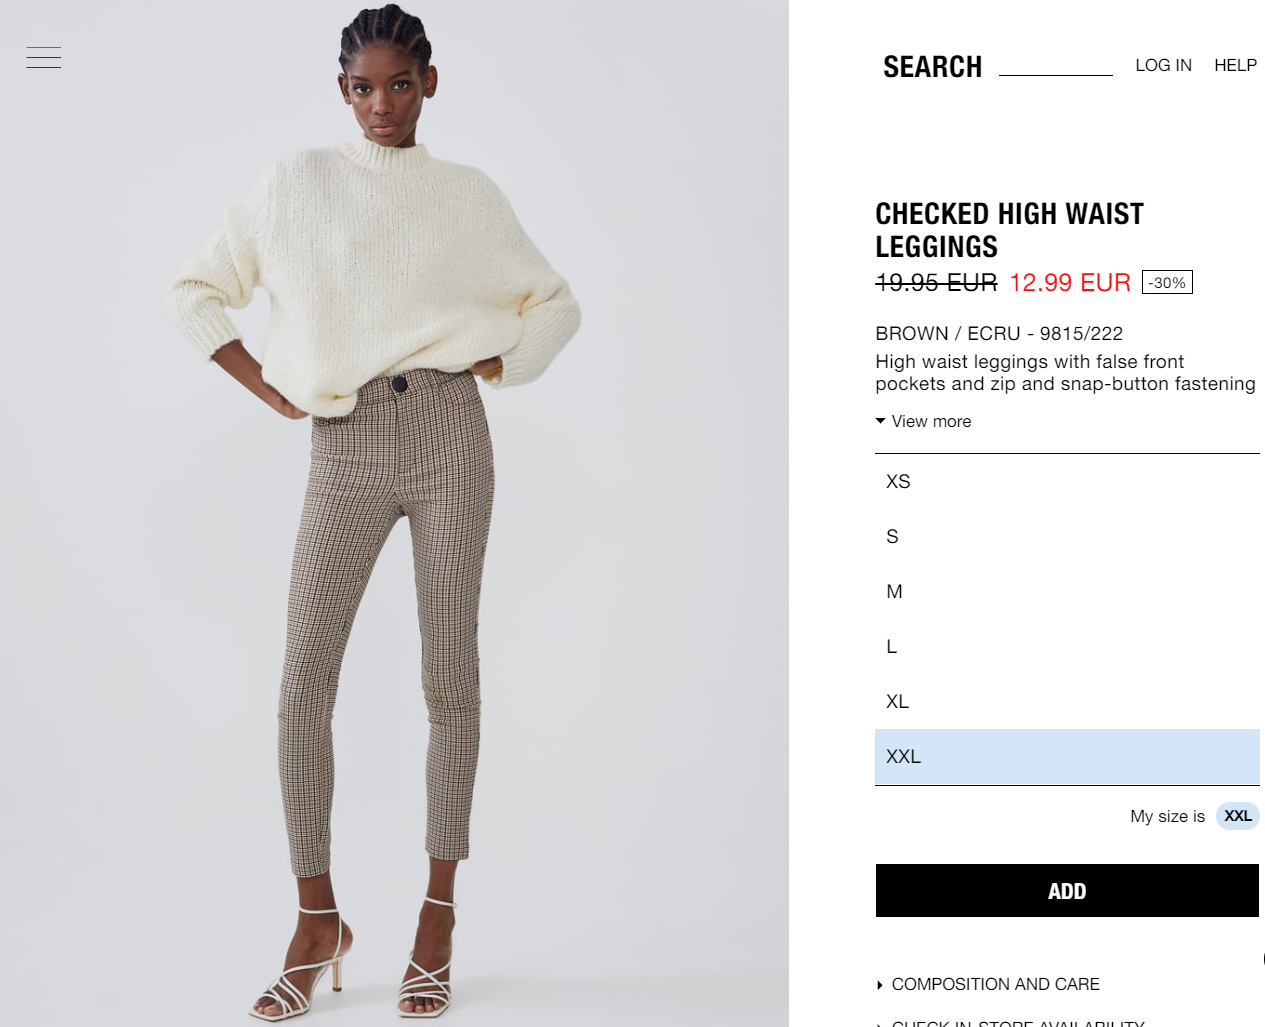Click the ADD button

(x=1067, y=891)
